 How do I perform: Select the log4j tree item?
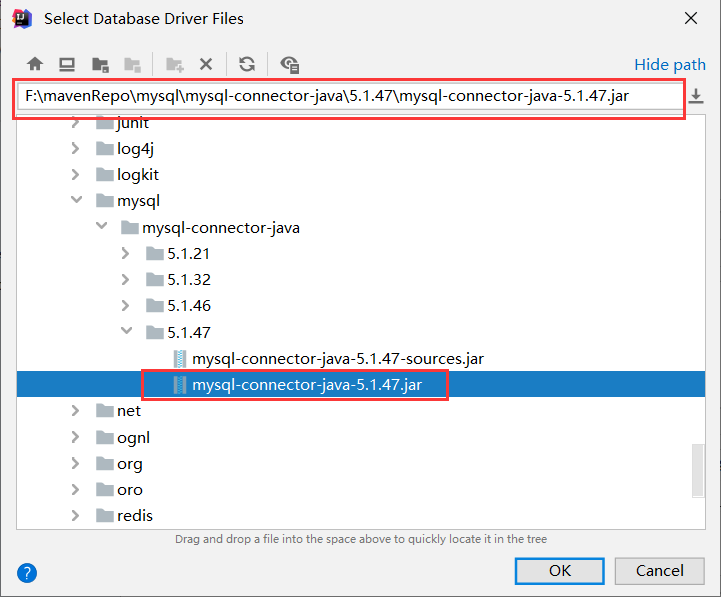point(135,149)
